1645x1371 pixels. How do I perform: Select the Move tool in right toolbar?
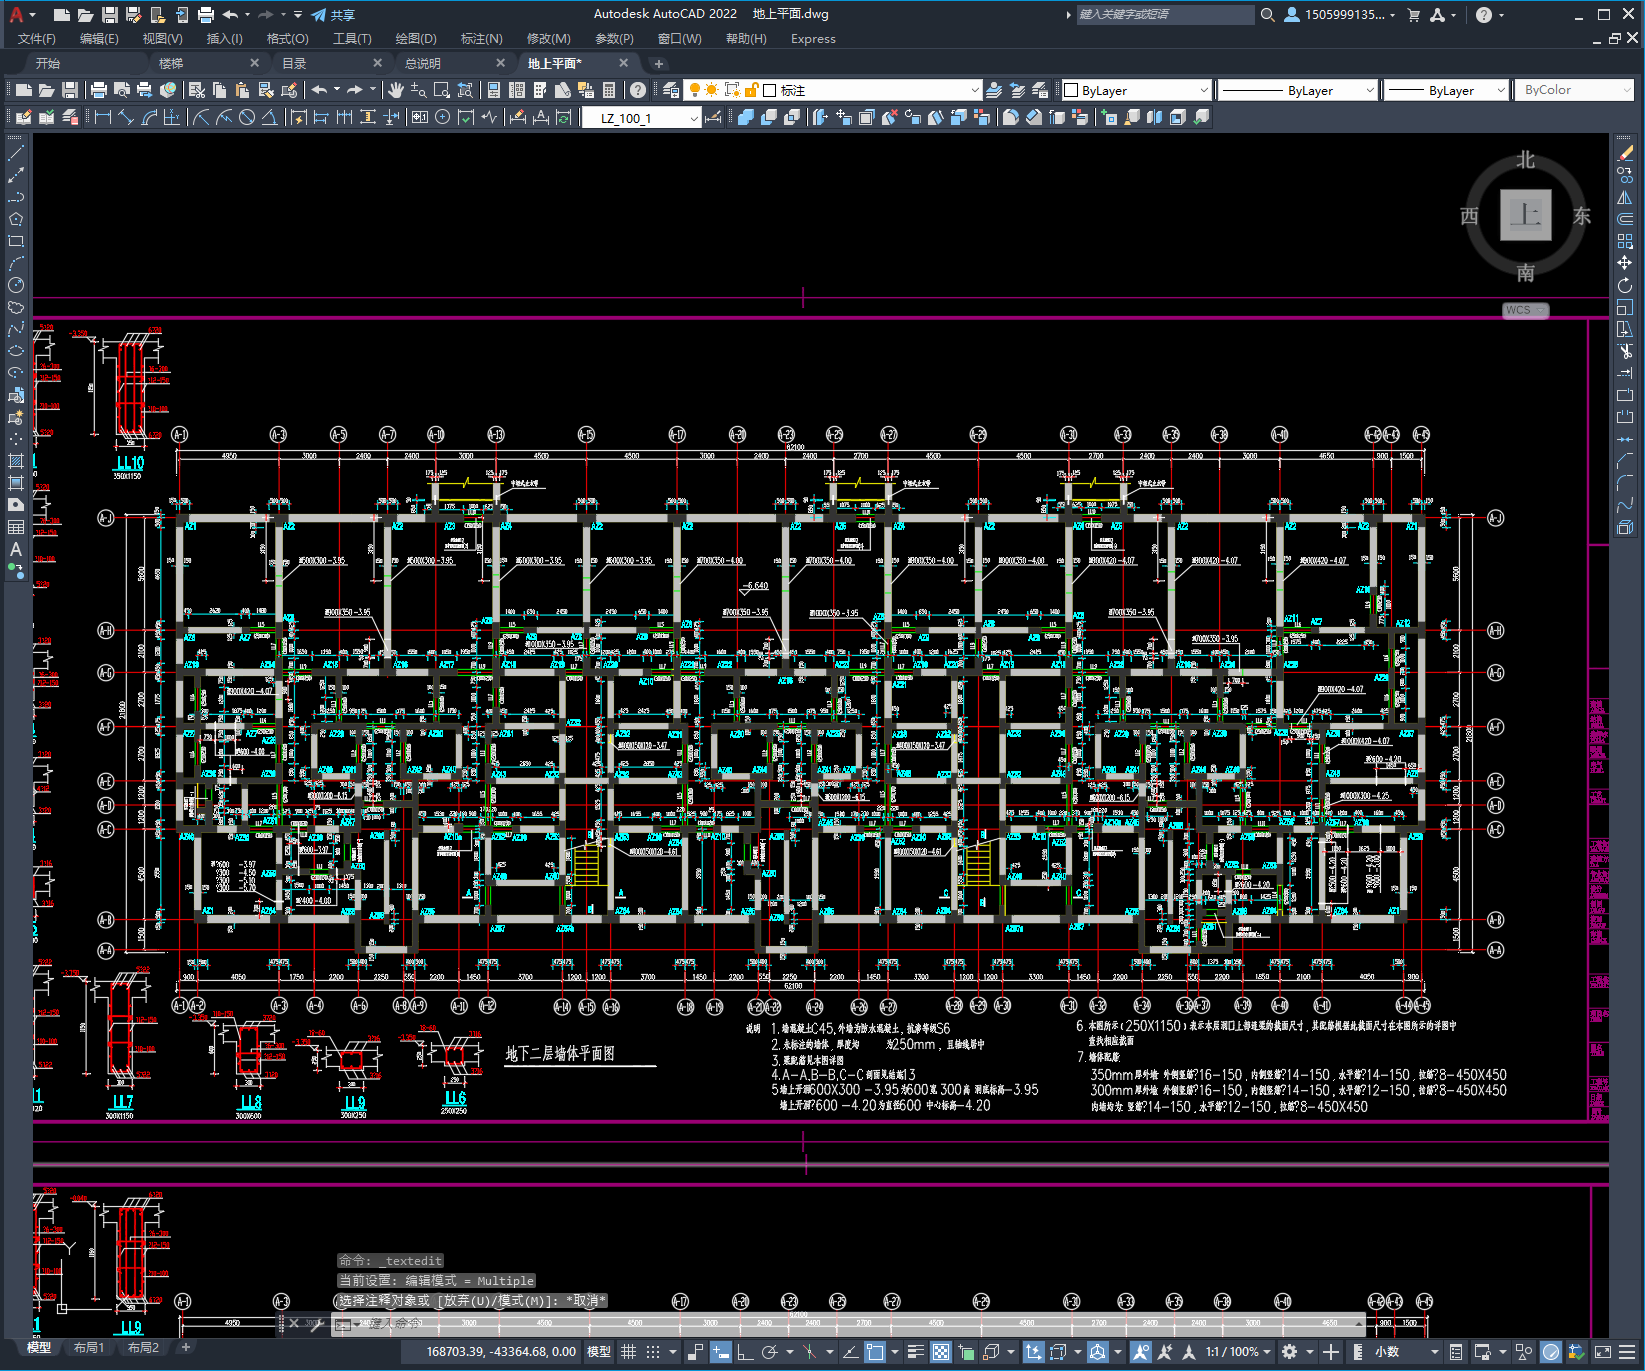point(1625,263)
